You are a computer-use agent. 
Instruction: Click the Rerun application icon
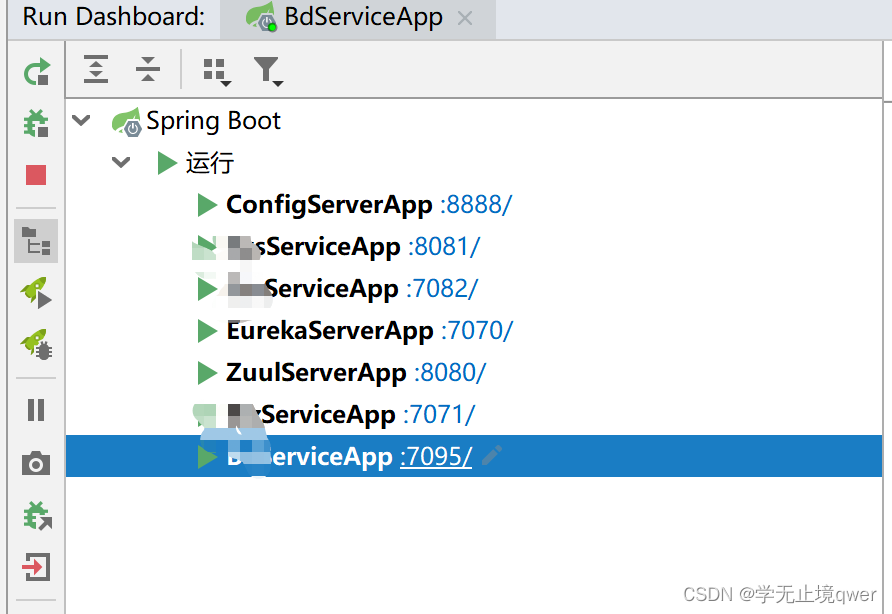click(x=36, y=72)
